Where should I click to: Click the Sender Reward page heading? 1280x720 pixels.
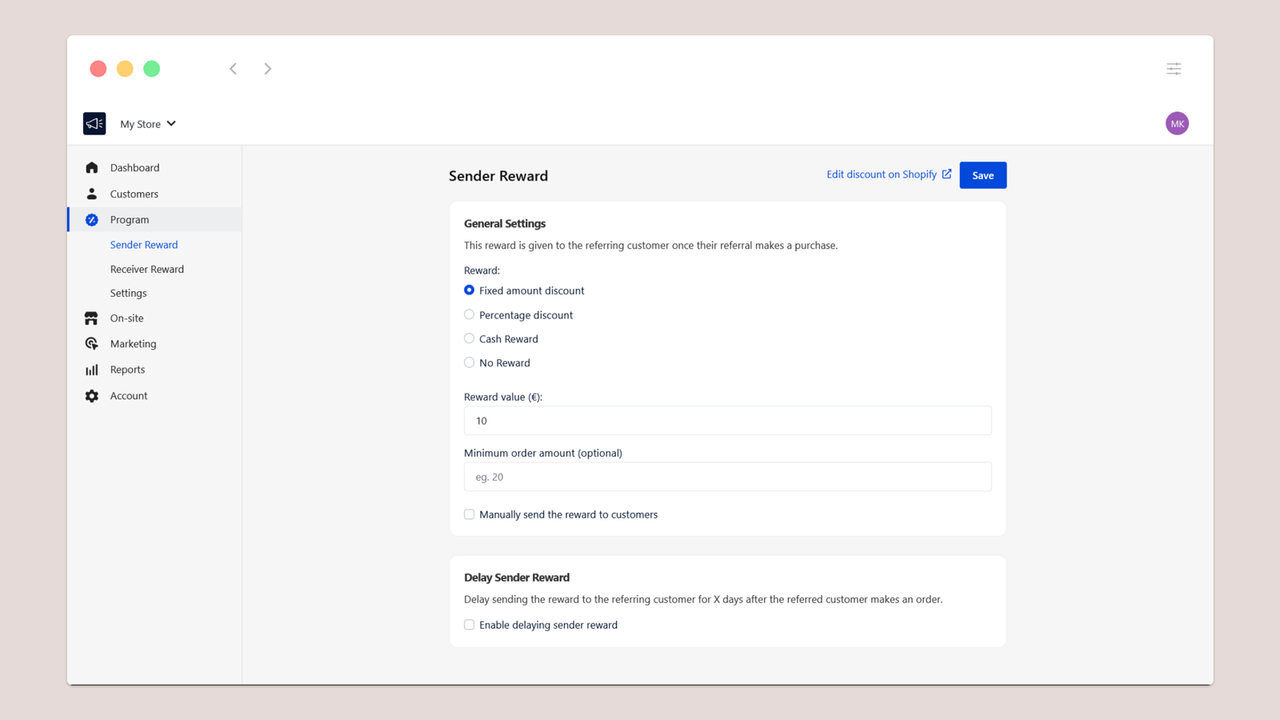(498, 176)
